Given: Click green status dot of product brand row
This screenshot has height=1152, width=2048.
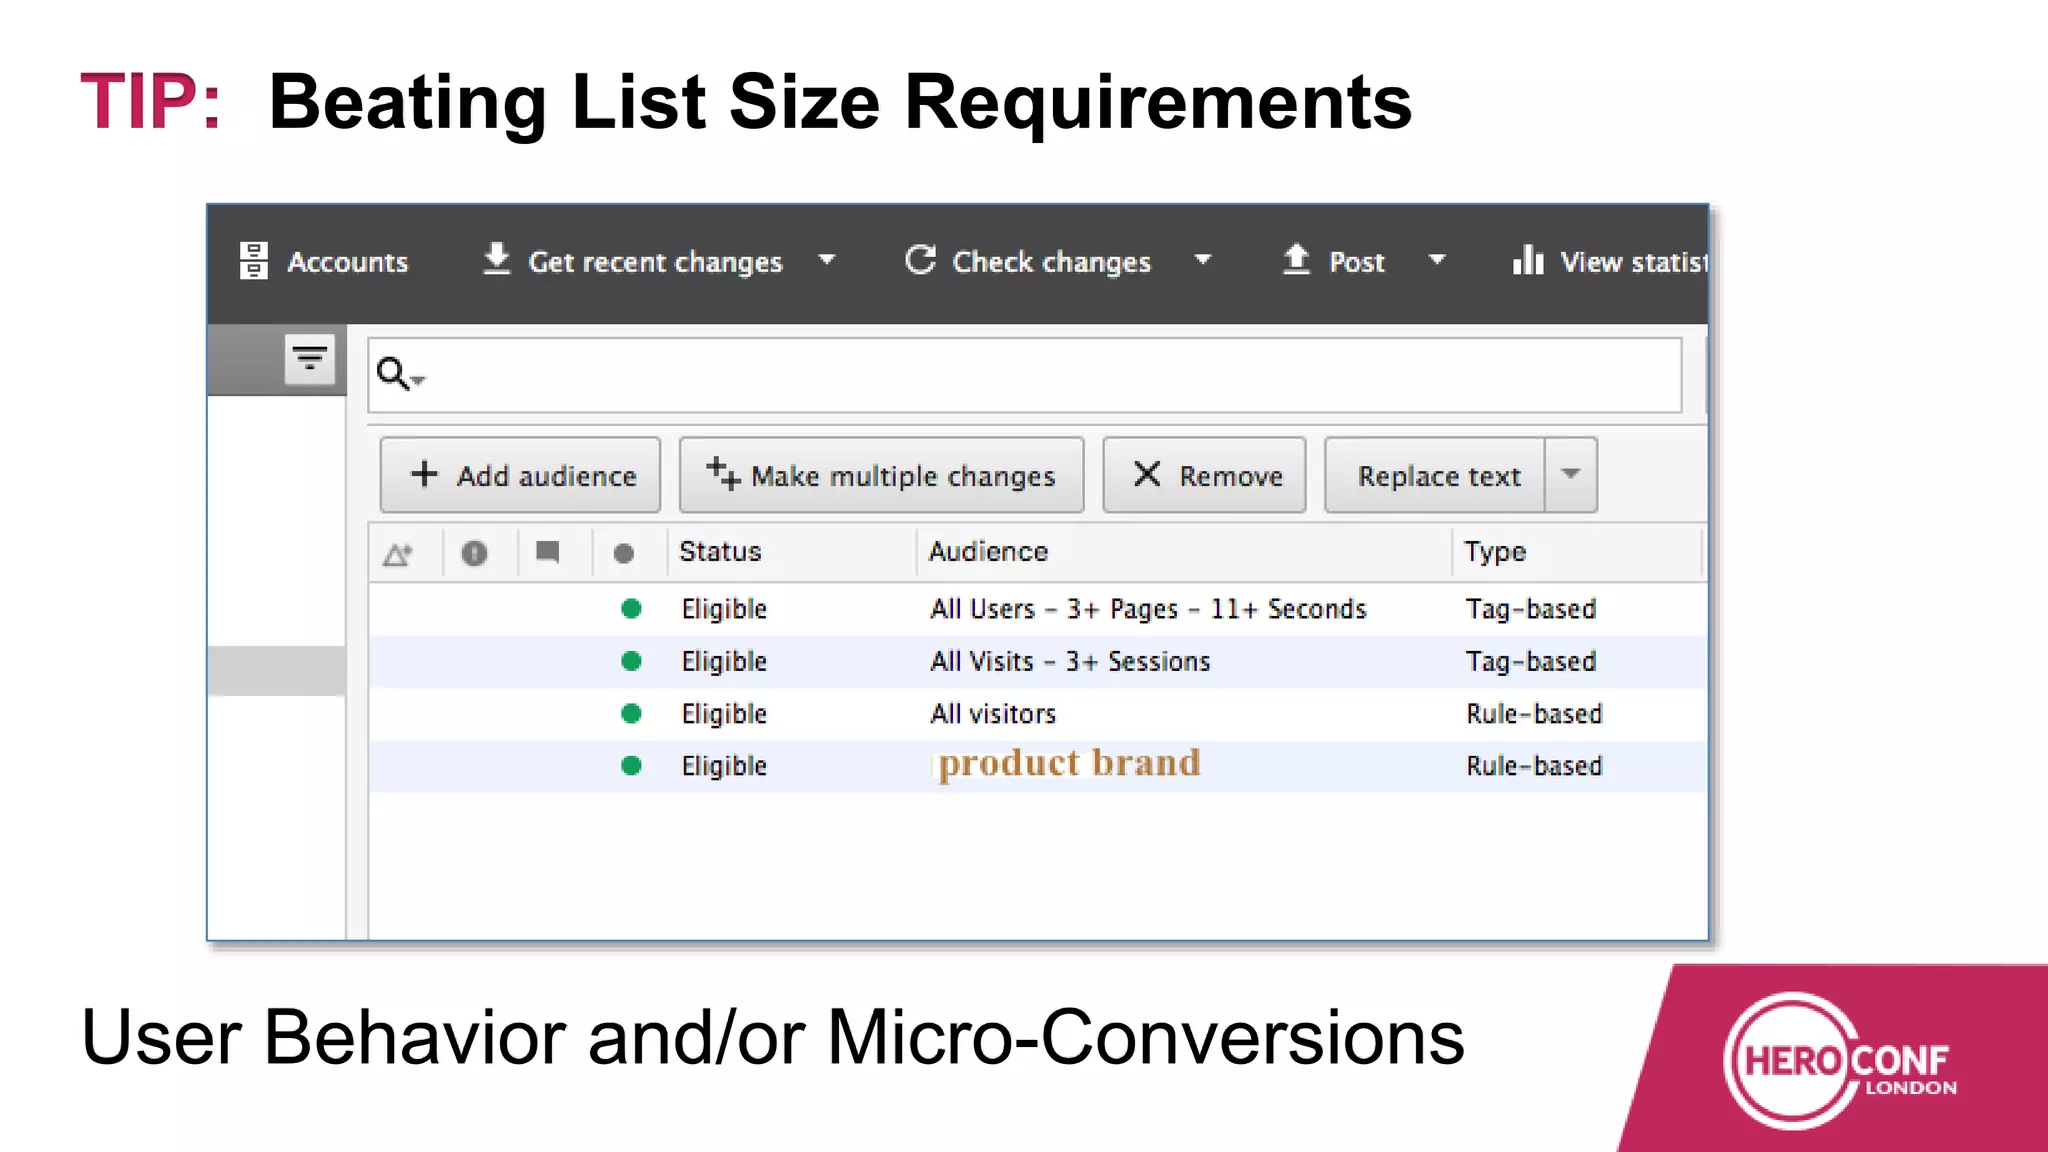Looking at the screenshot, I should (631, 765).
